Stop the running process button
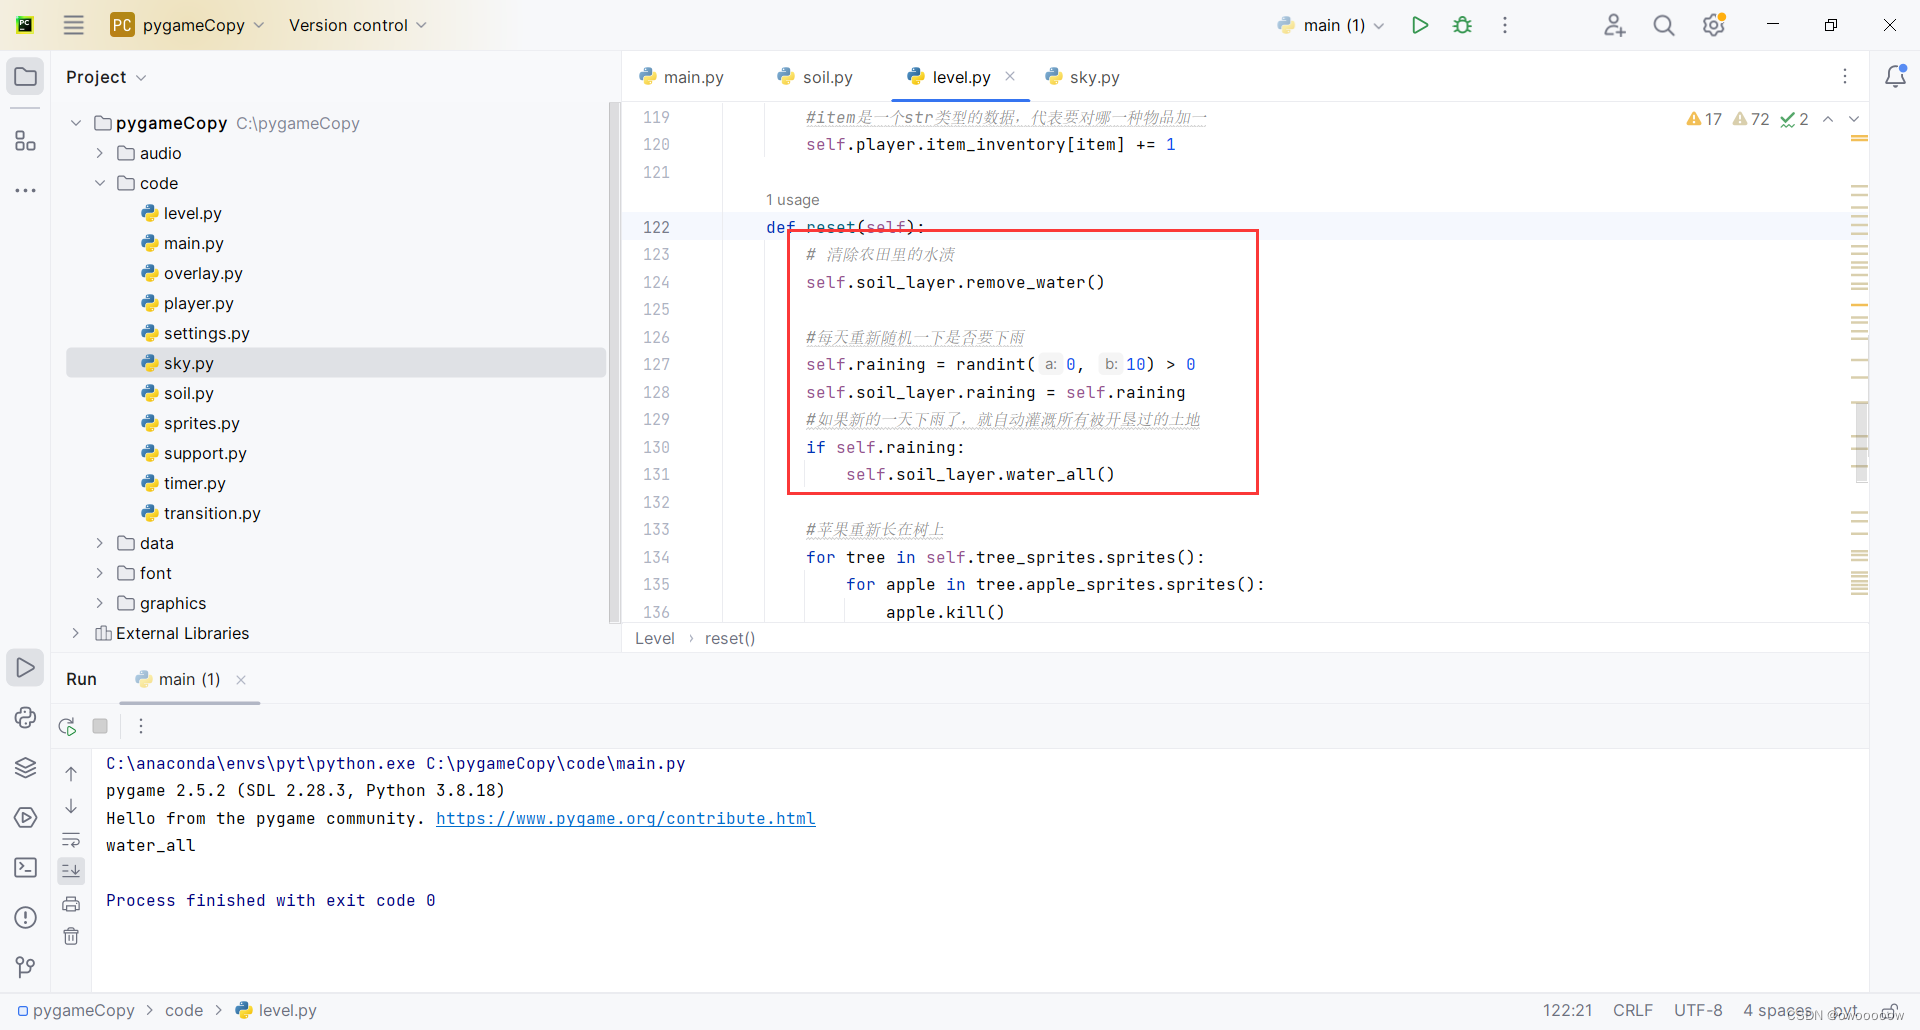This screenshot has height=1030, width=1920. (100, 726)
